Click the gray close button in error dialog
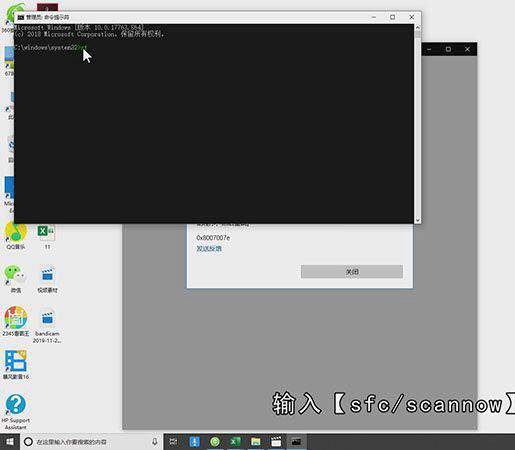This screenshot has height=450, width=515. tap(352, 272)
